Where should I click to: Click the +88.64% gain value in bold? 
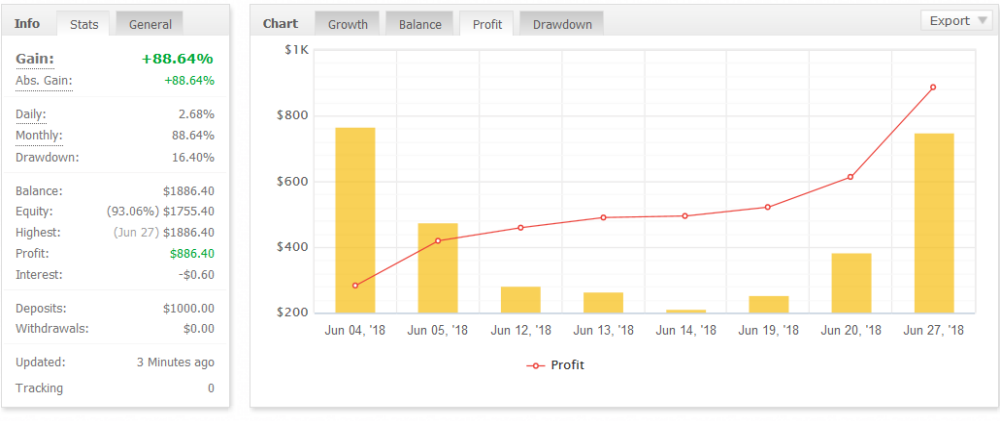pyautogui.click(x=177, y=59)
